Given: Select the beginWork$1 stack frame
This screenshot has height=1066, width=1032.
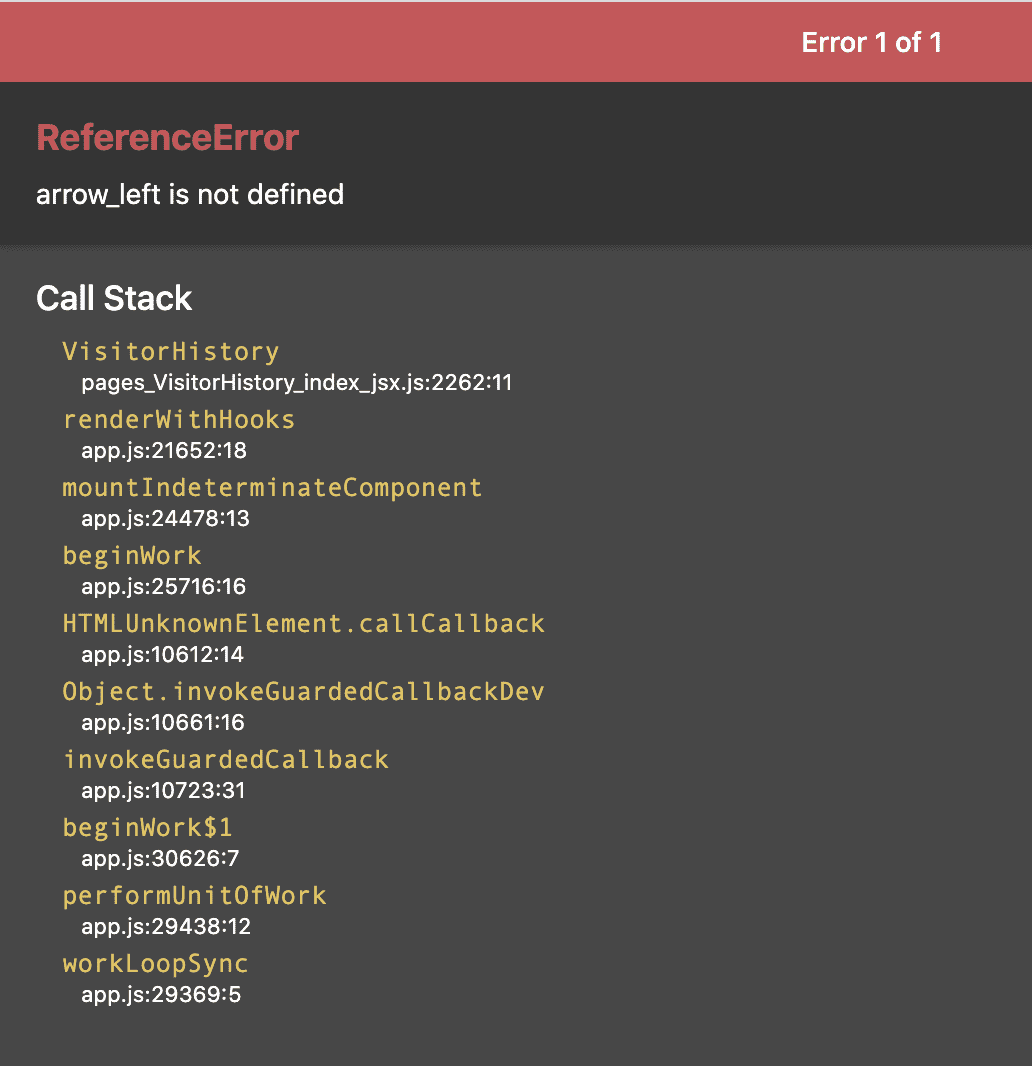Looking at the screenshot, I should pos(147,828).
